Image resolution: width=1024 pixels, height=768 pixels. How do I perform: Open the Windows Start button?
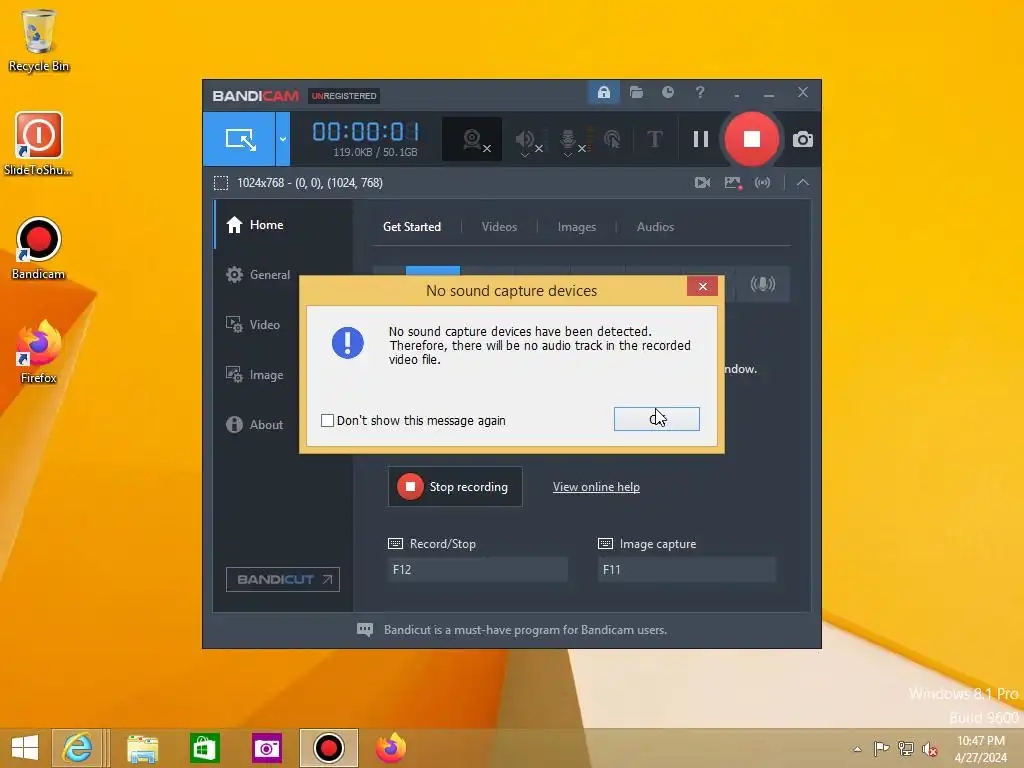point(25,748)
